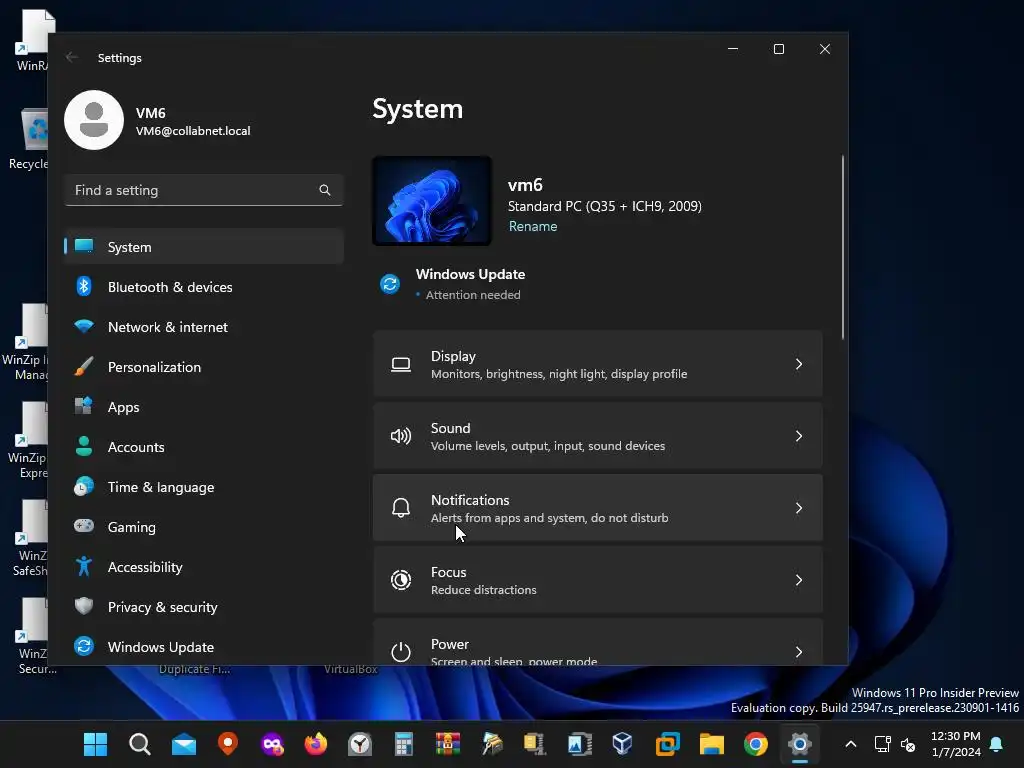Show hidden tray icons chevron

[x=850, y=744]
